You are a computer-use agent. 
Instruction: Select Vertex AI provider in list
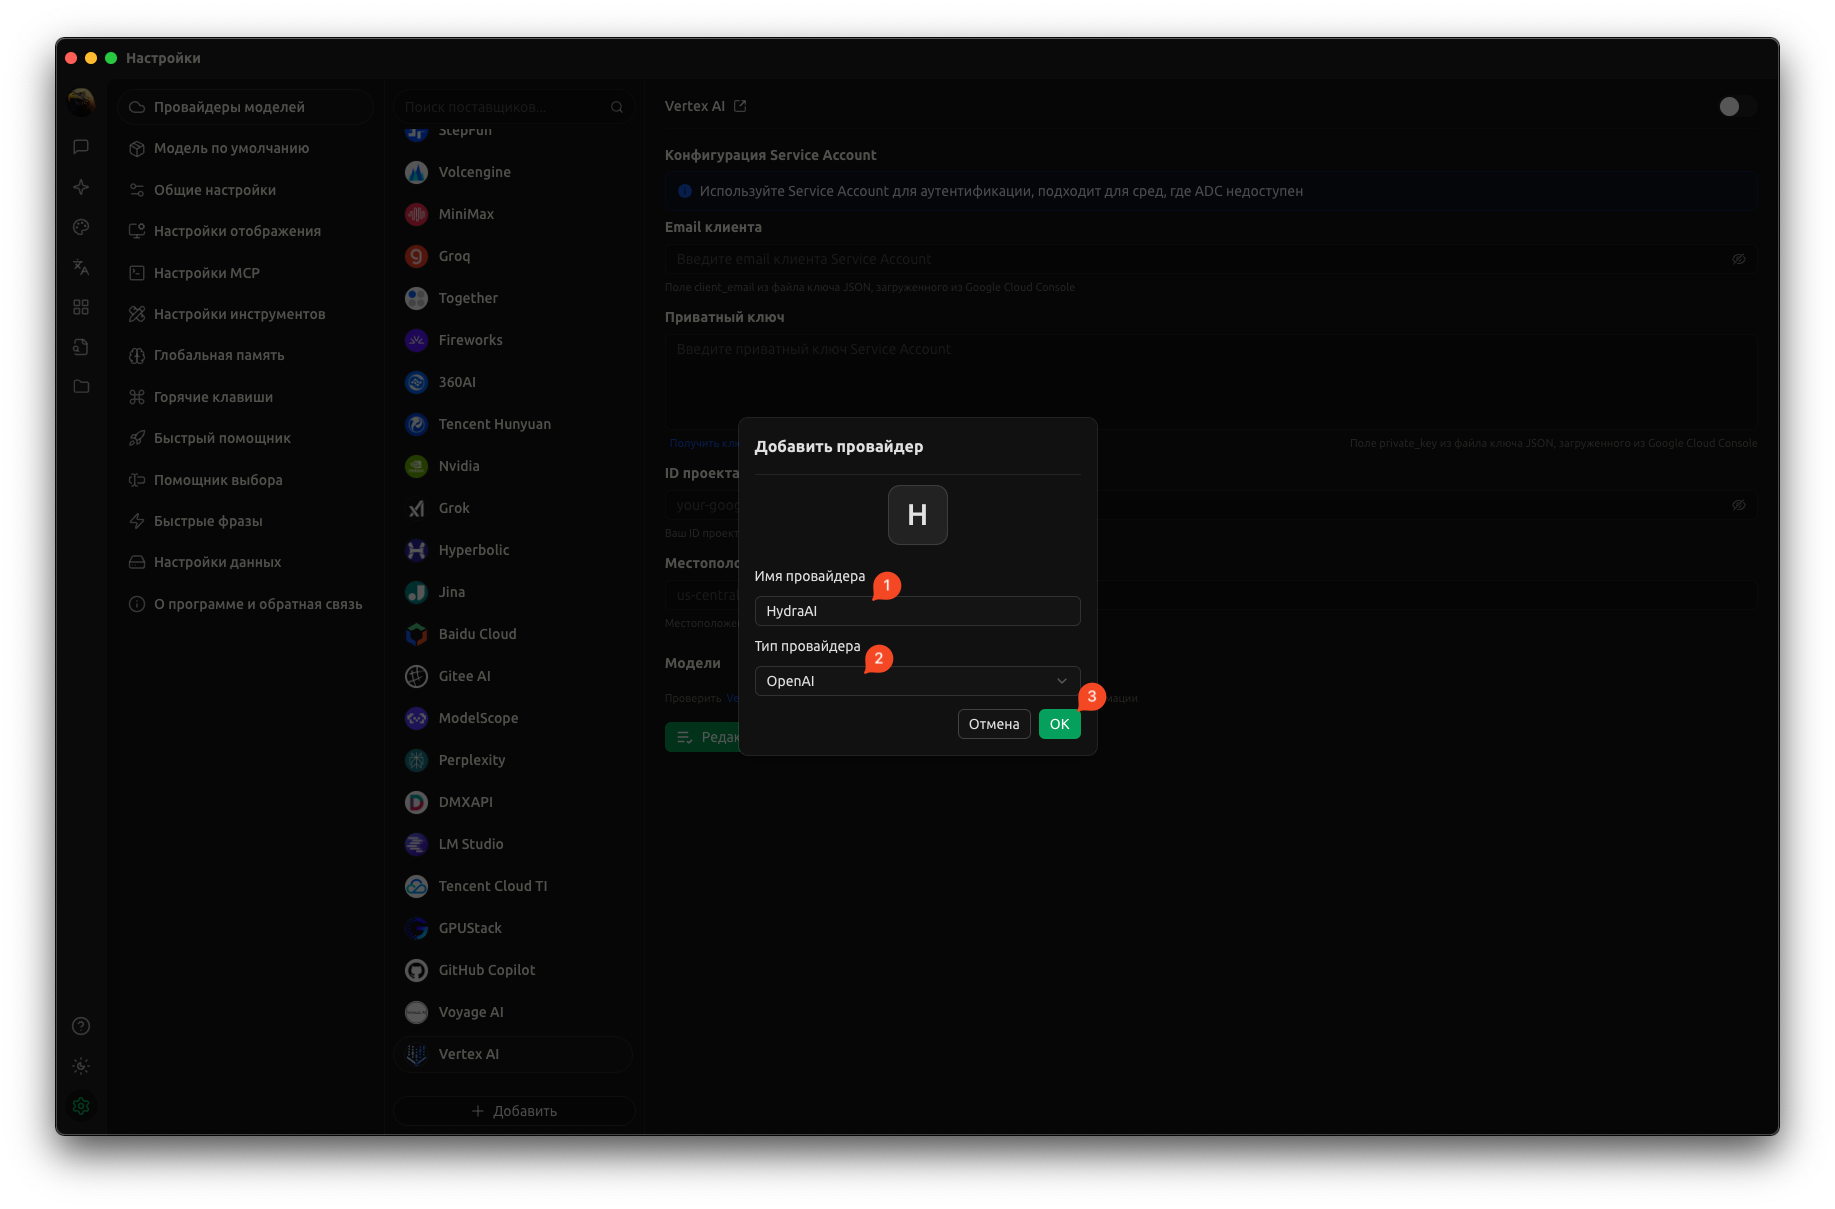[x=514, y=1054]
